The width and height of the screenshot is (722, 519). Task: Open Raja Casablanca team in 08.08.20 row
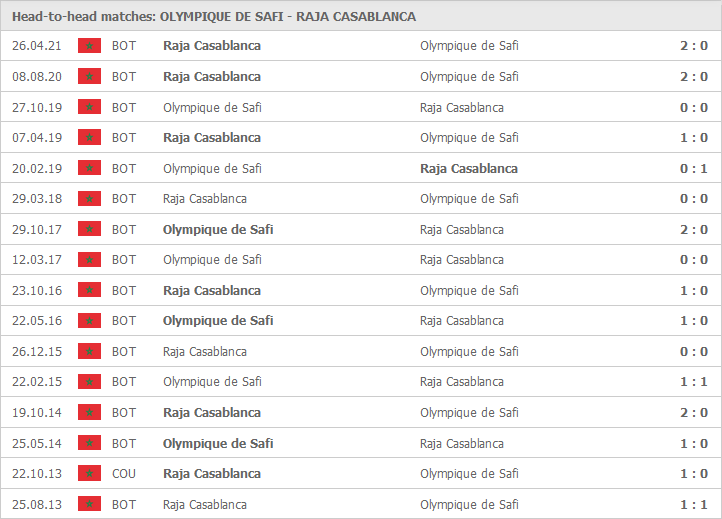coord(212,76)
